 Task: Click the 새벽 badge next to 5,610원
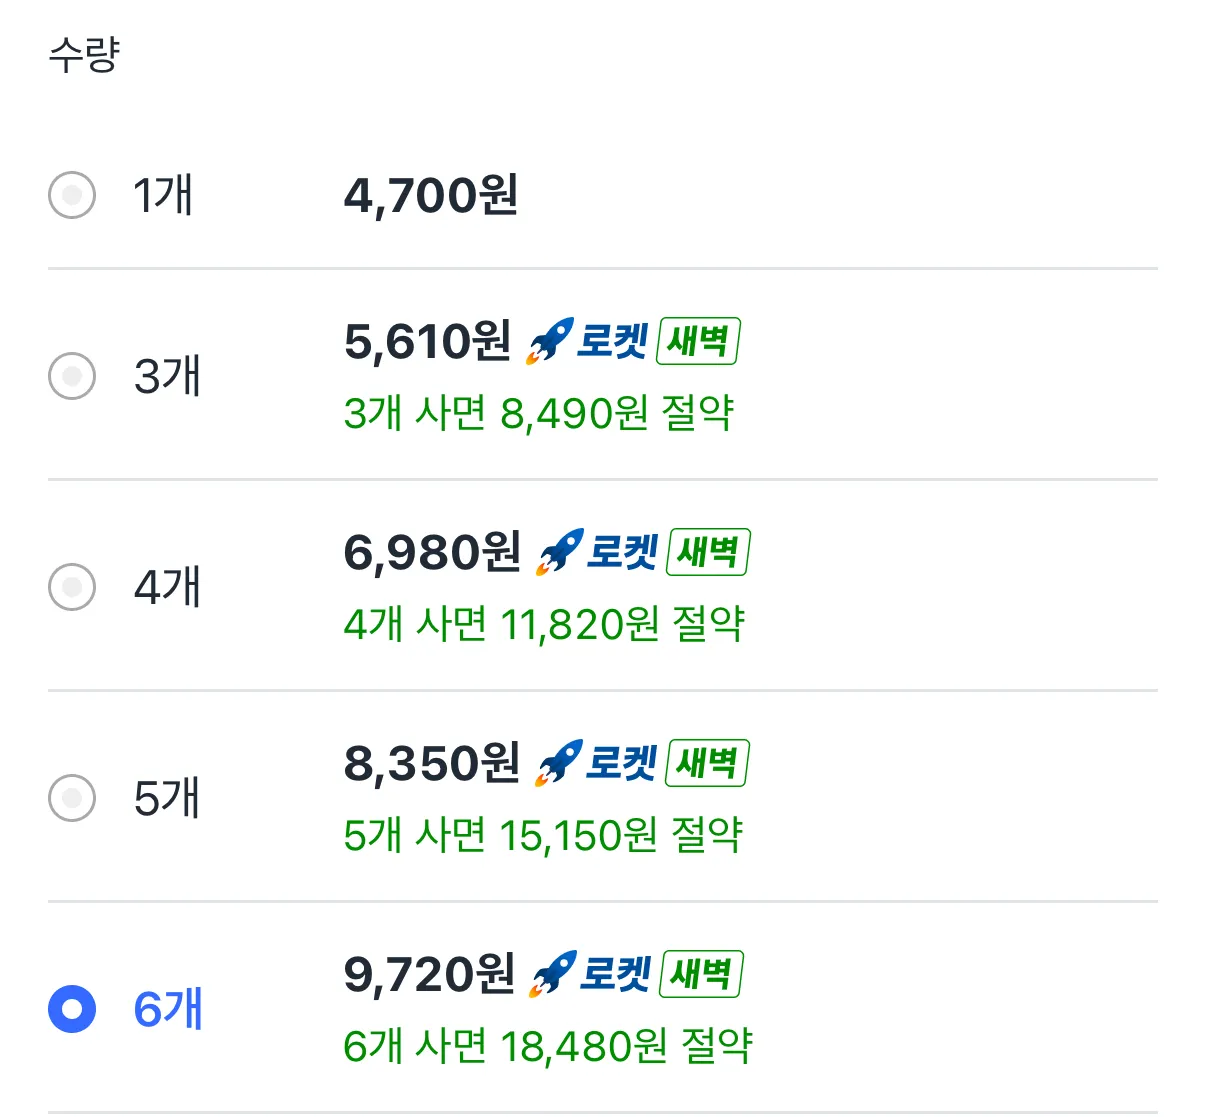coord(698,342)
